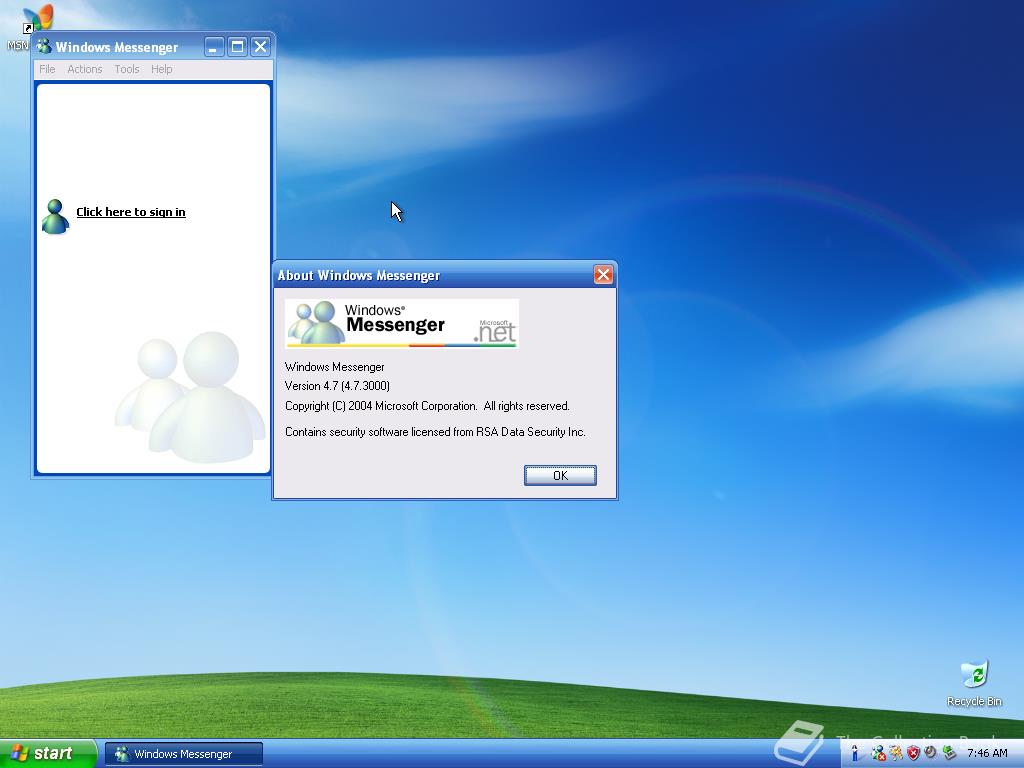Viewport: 1024px width, 768px height.
Task: Close the Windows Messenger main window
Action: coord(261,46)
